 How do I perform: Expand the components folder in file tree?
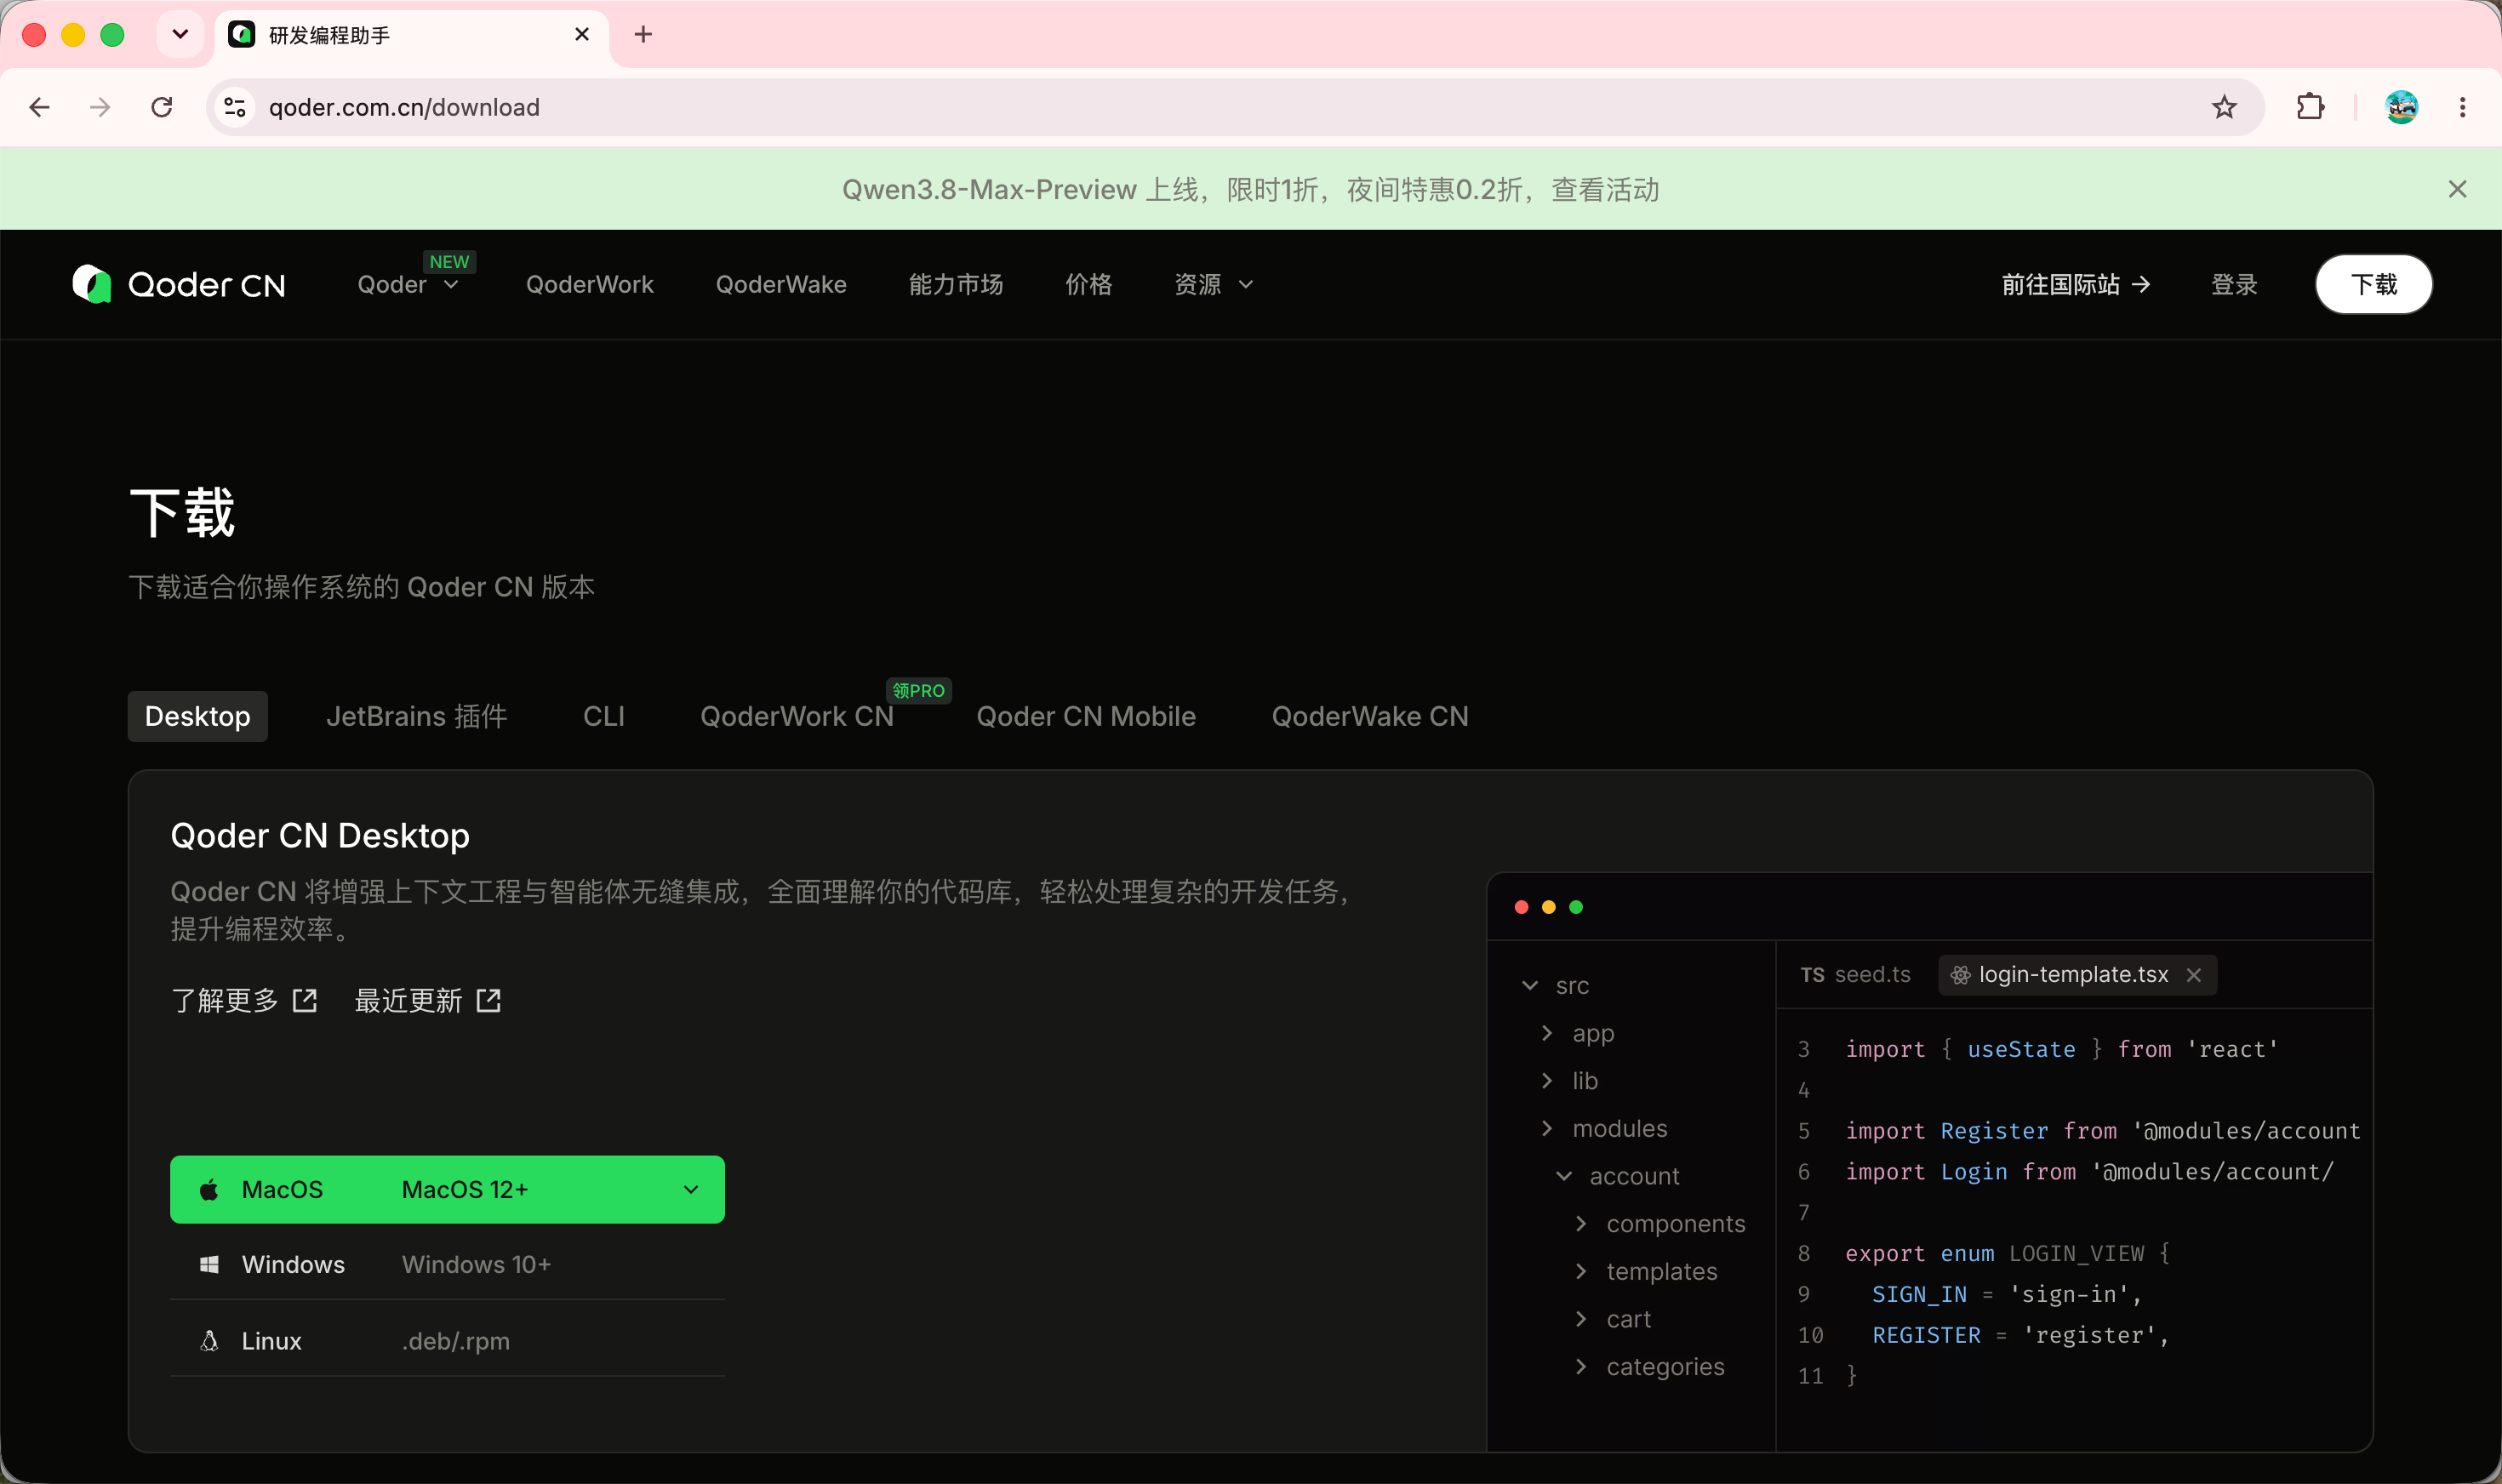click(x=1581, y=1224)
